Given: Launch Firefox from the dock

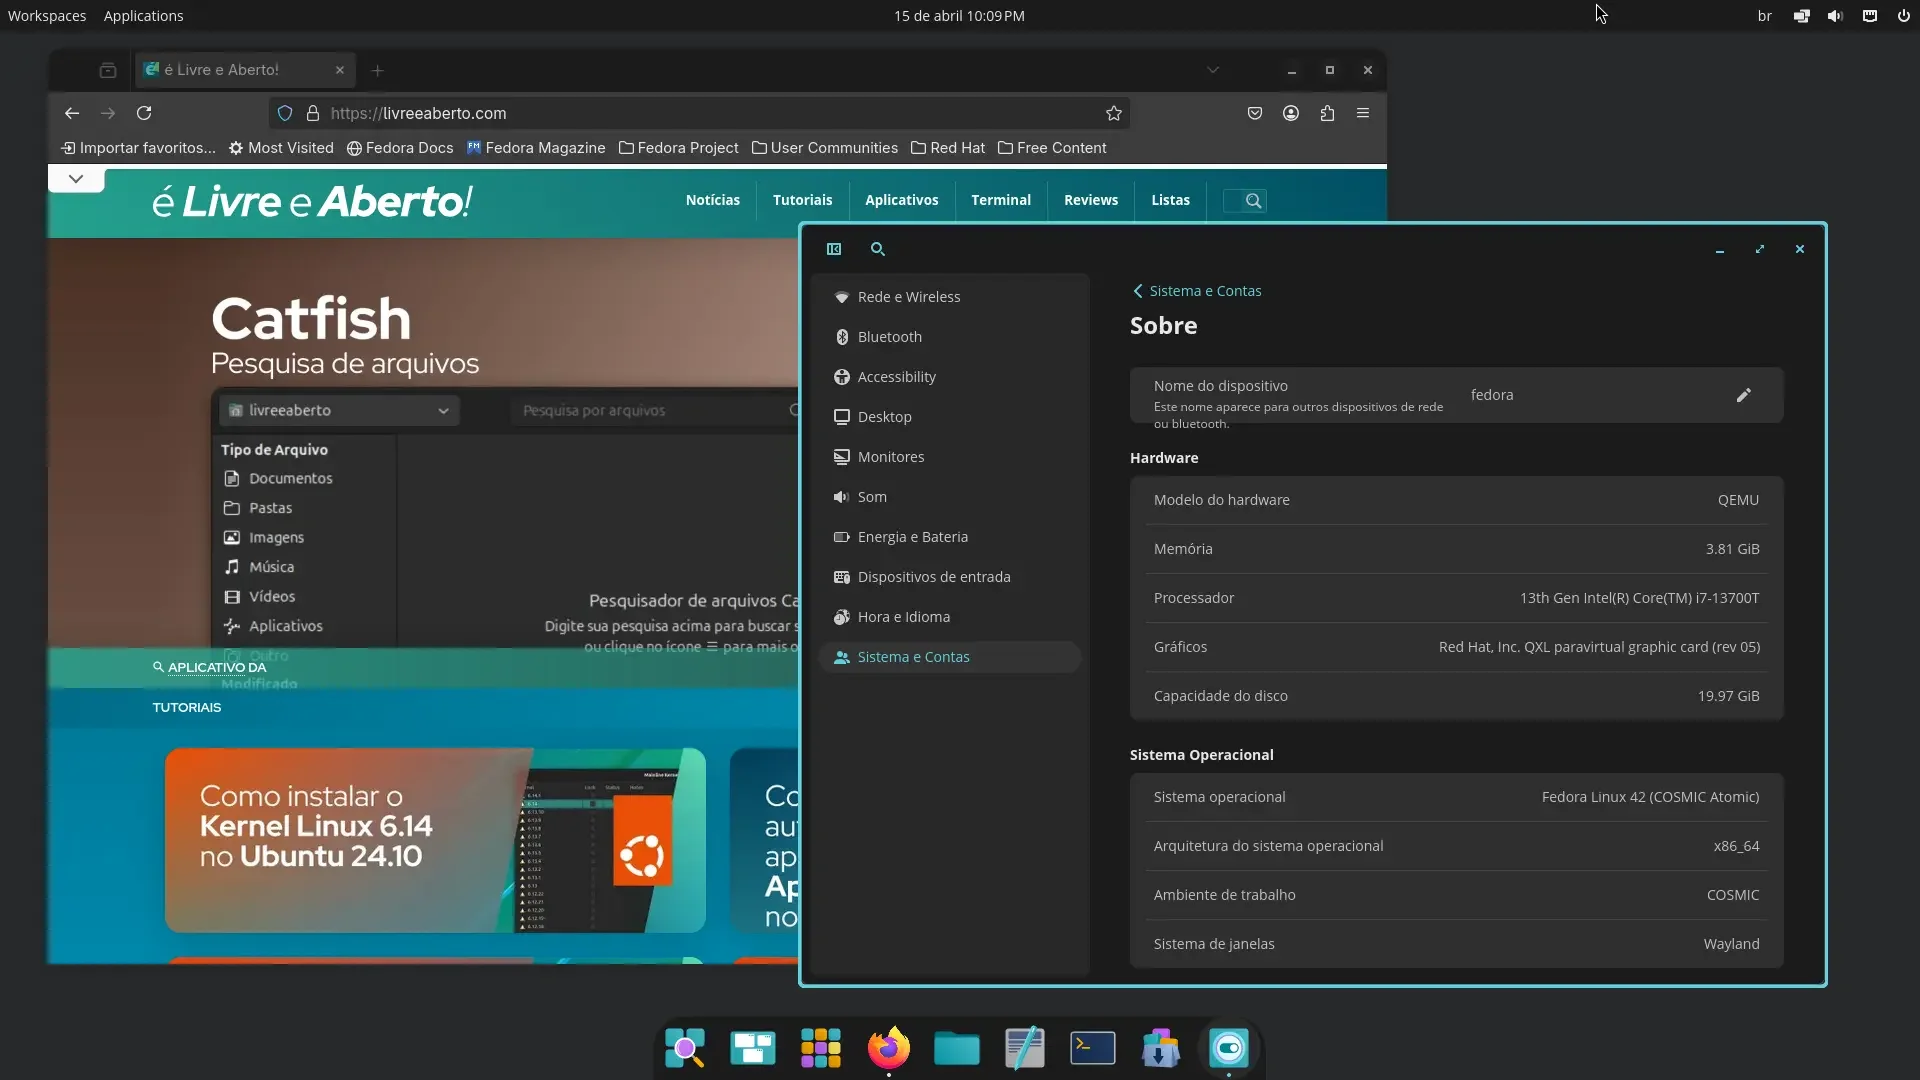Looking at the screenshot, I should tap(889, 1048).
